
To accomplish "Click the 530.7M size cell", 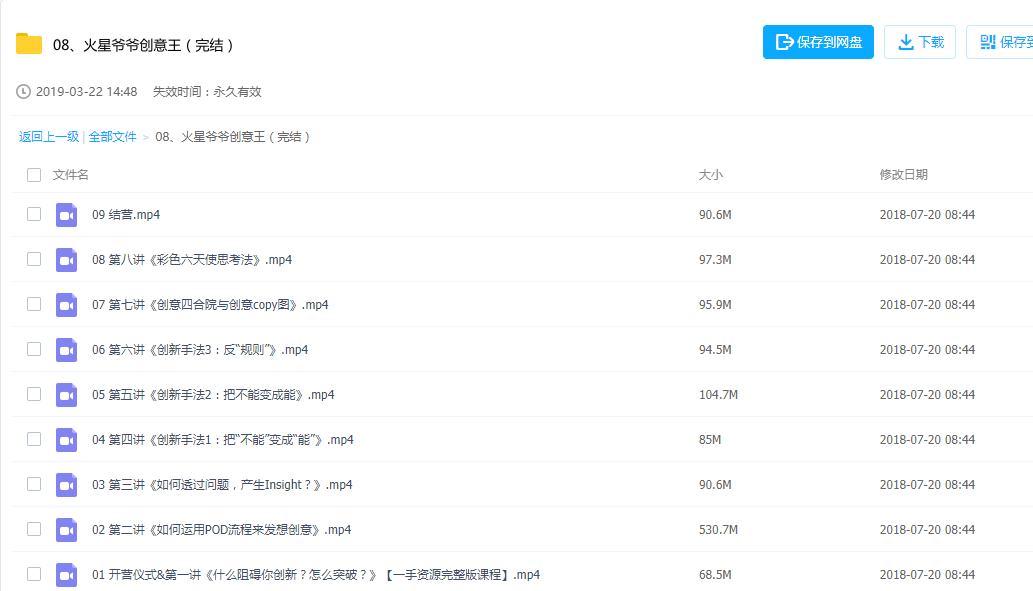I will [718, 530].
